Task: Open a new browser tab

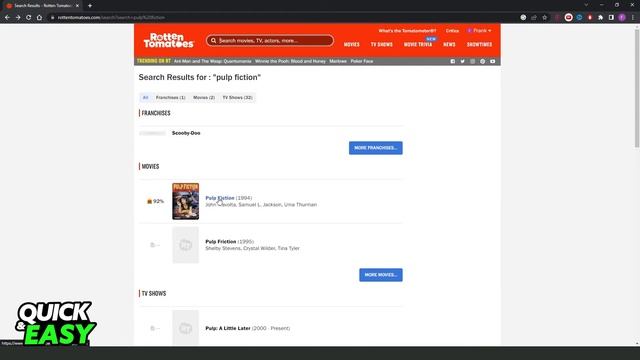Action: click(90, 6)
